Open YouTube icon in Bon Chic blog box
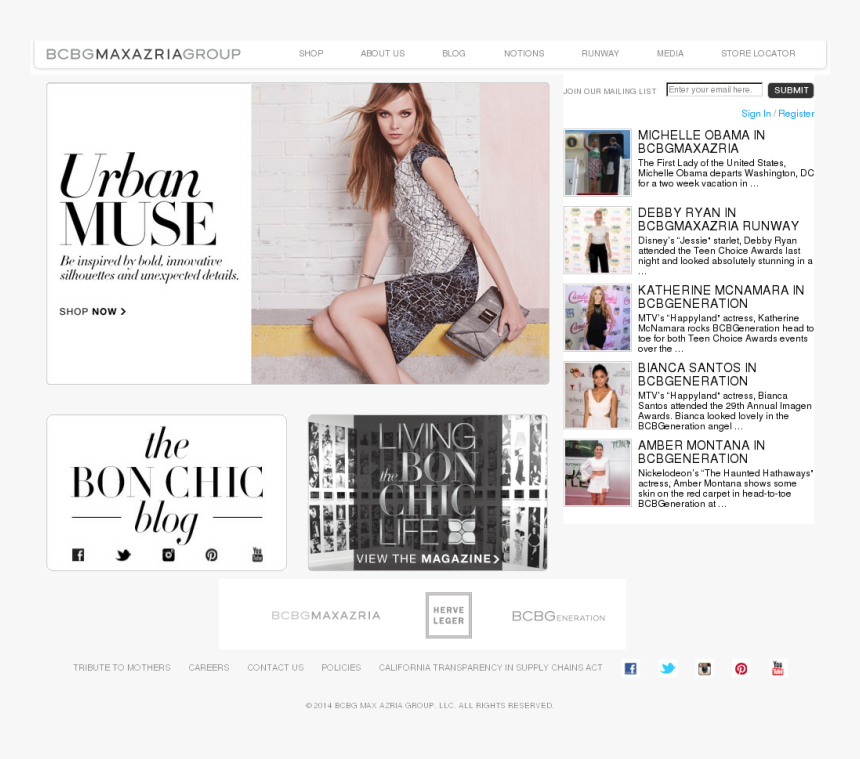This screenshot has height=759, width=860. pos(257,554)
